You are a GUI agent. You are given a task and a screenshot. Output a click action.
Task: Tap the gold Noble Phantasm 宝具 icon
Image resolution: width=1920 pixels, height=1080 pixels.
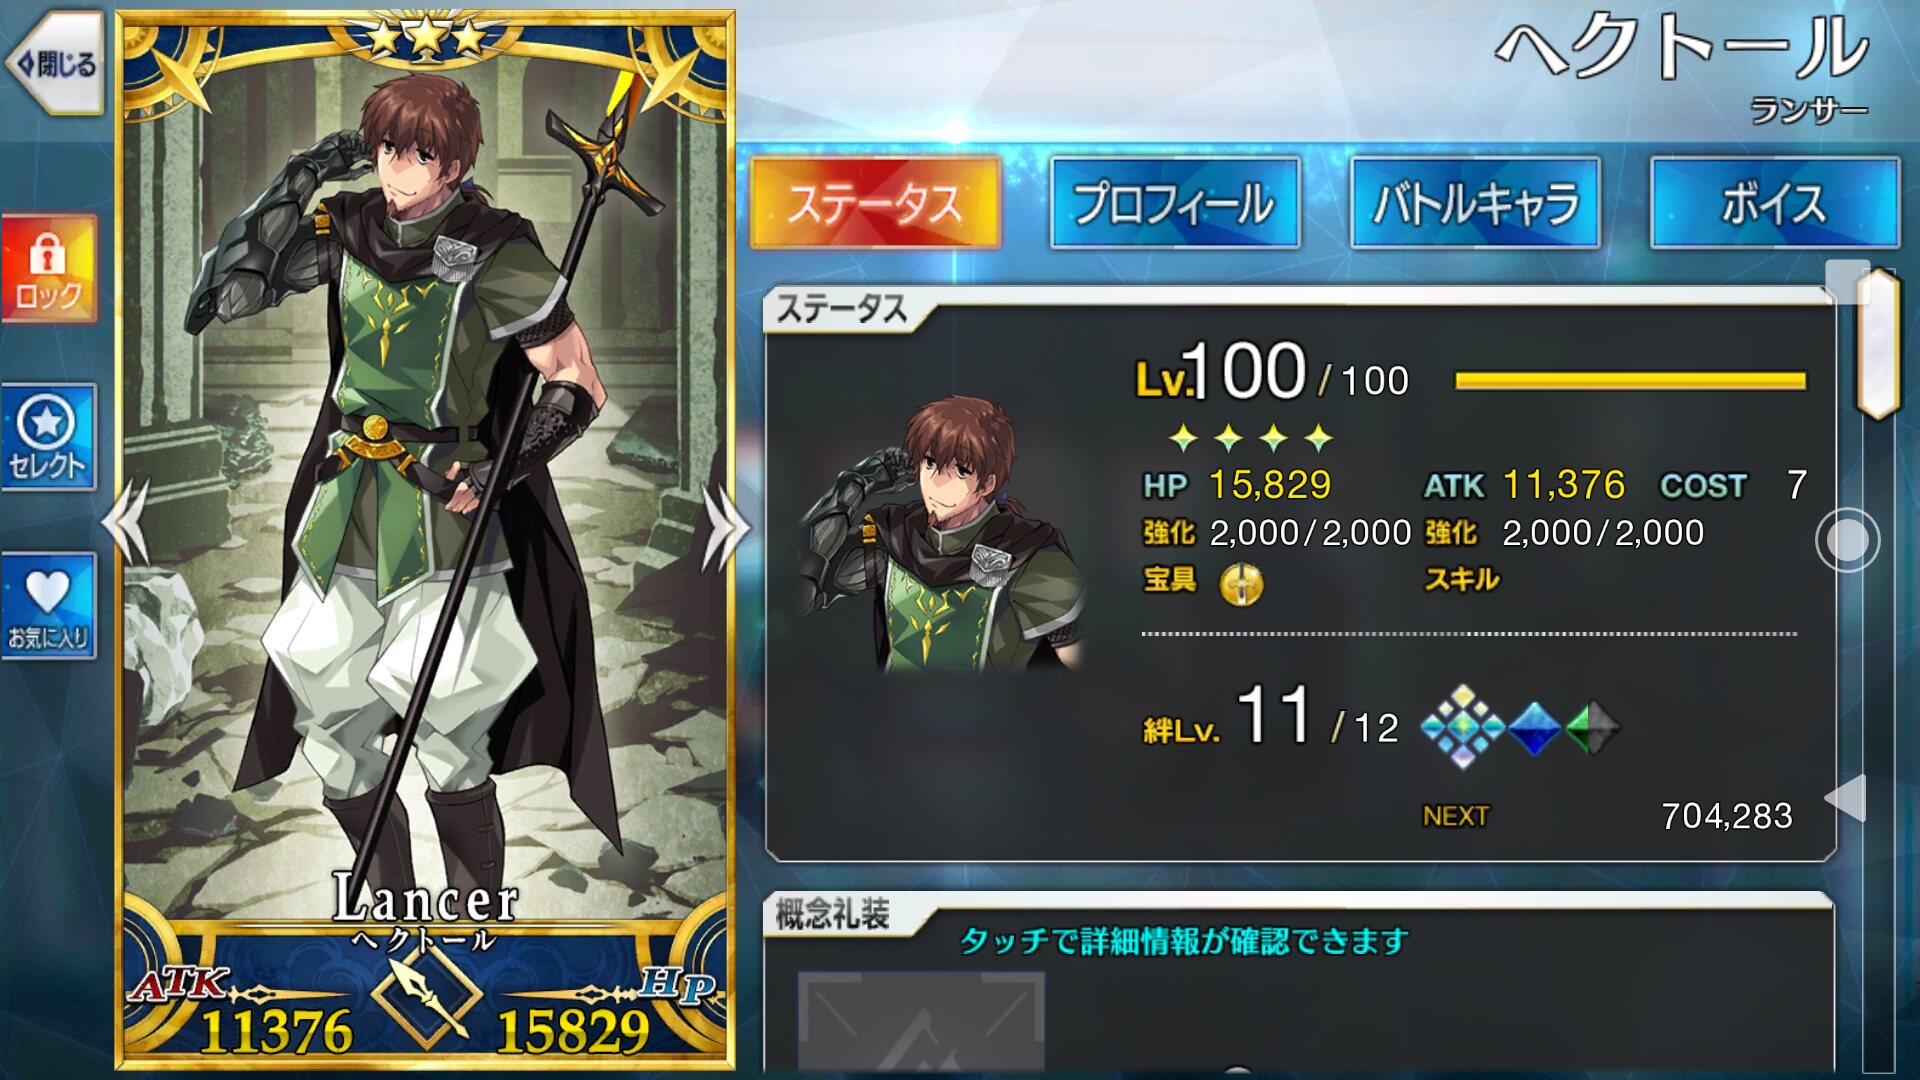(1241, 583)
